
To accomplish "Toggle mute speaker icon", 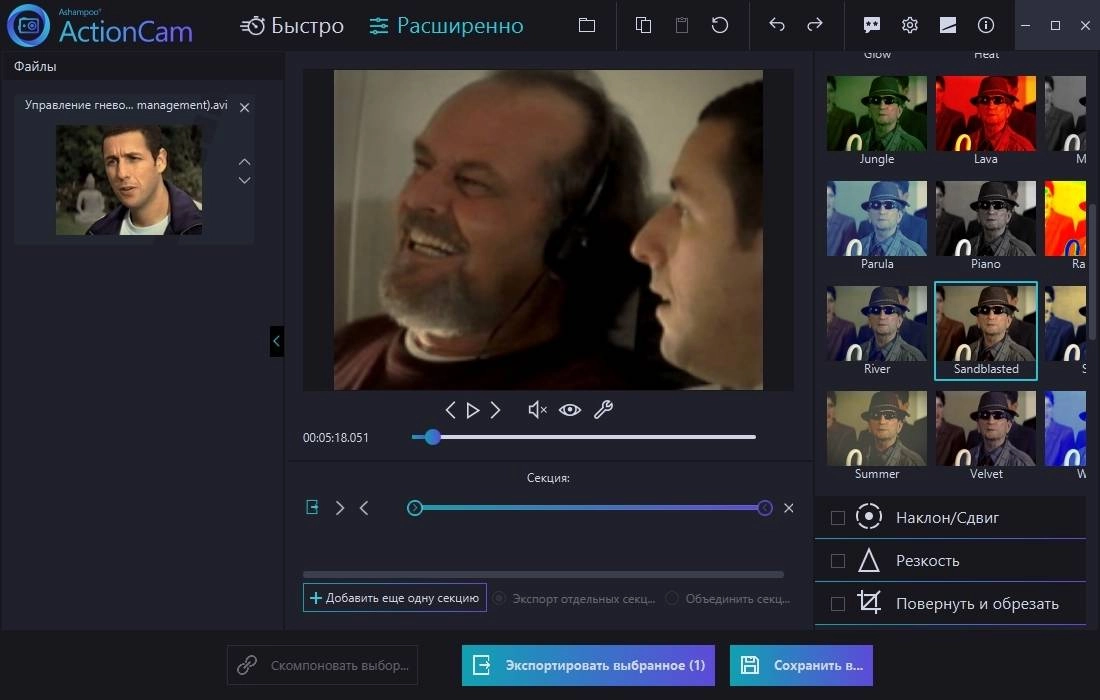I will [x=537, y=410].
